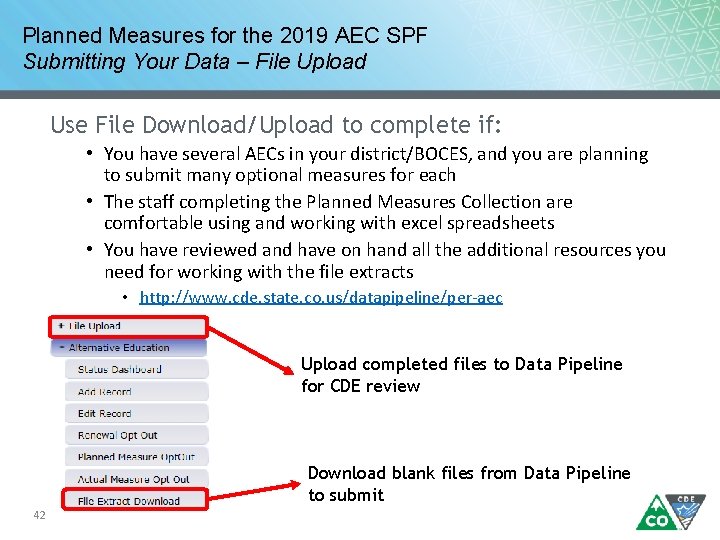Click the 'Planned Measures for the 2019 AEC SPF' title

pyautogui.click(x=225, y=36)
